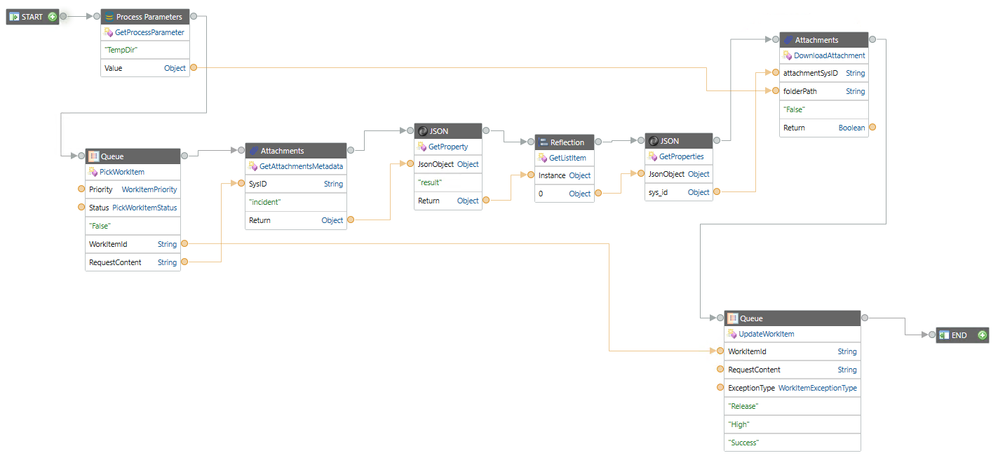Click the END node icon
This screenshot has width=998, height=472.
(x=945, y=335)
